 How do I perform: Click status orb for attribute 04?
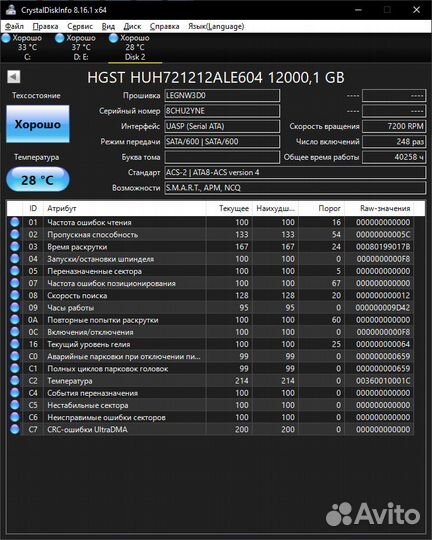pyautogui.click(x=15, y=259)
